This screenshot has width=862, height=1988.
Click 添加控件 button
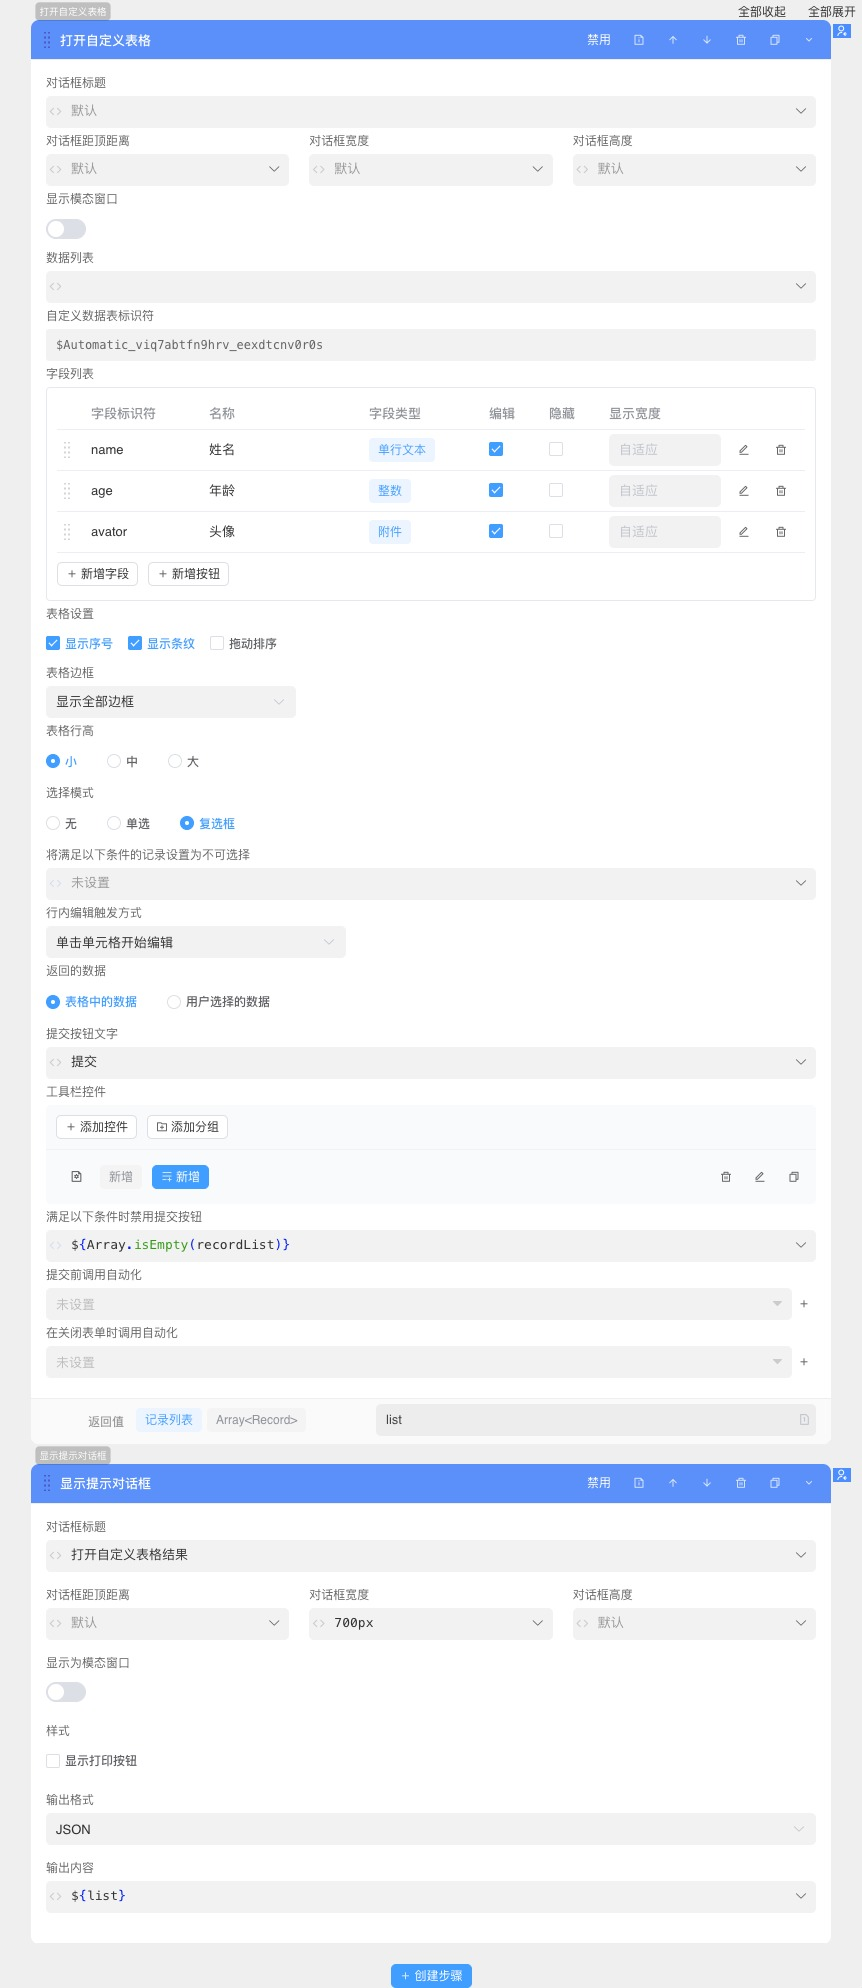(97, 1127)
